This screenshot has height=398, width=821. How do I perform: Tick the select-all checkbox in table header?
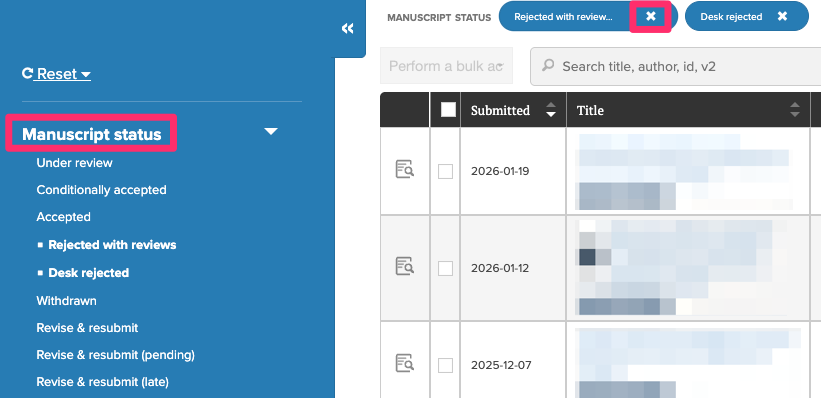coord(449,109)
